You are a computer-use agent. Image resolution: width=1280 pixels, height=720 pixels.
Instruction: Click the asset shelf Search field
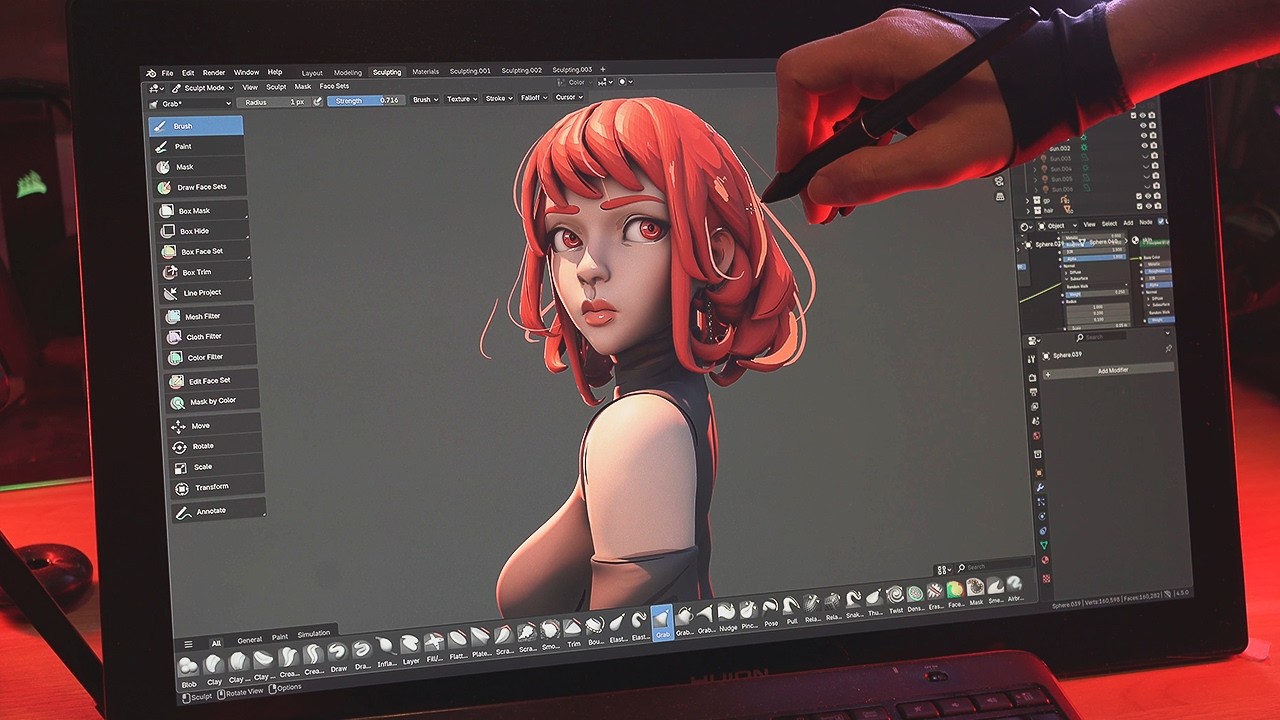(x=992, y=566)
